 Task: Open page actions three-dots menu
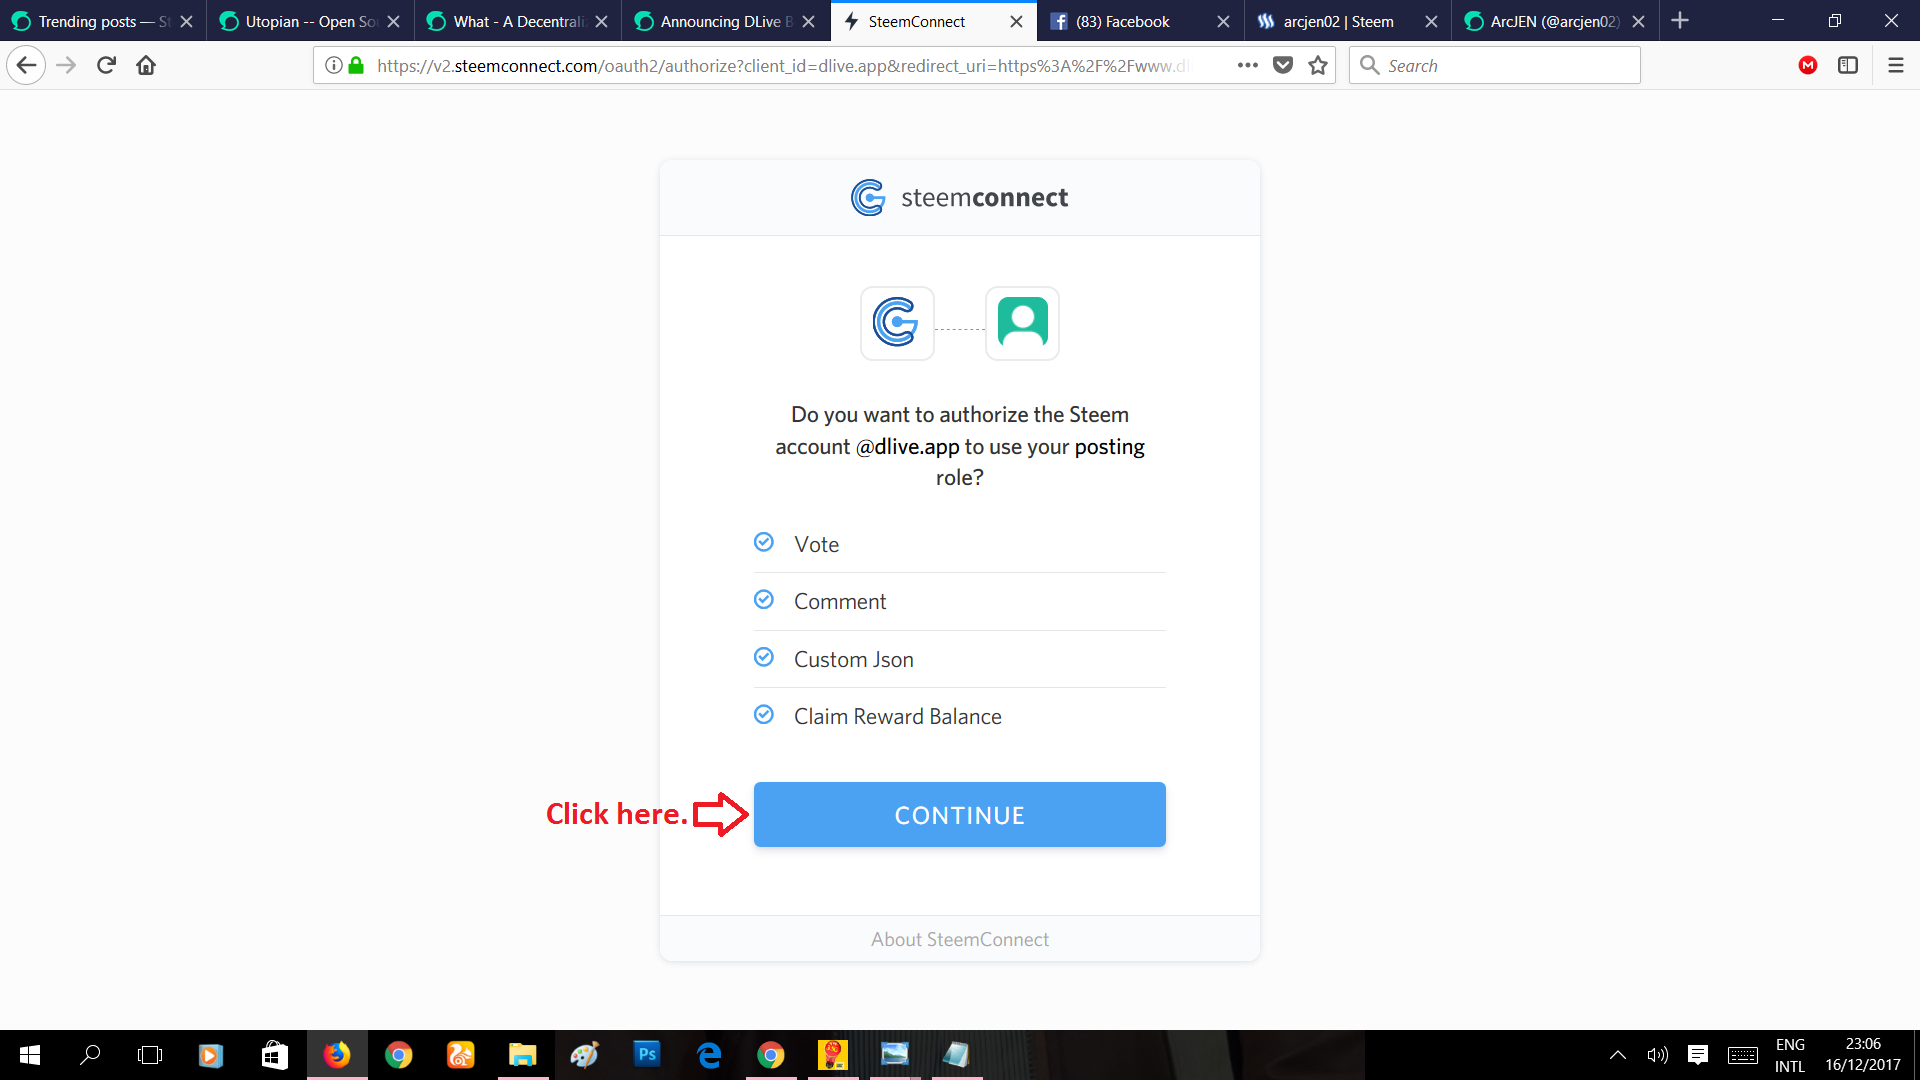click(x=1247, y=65)
